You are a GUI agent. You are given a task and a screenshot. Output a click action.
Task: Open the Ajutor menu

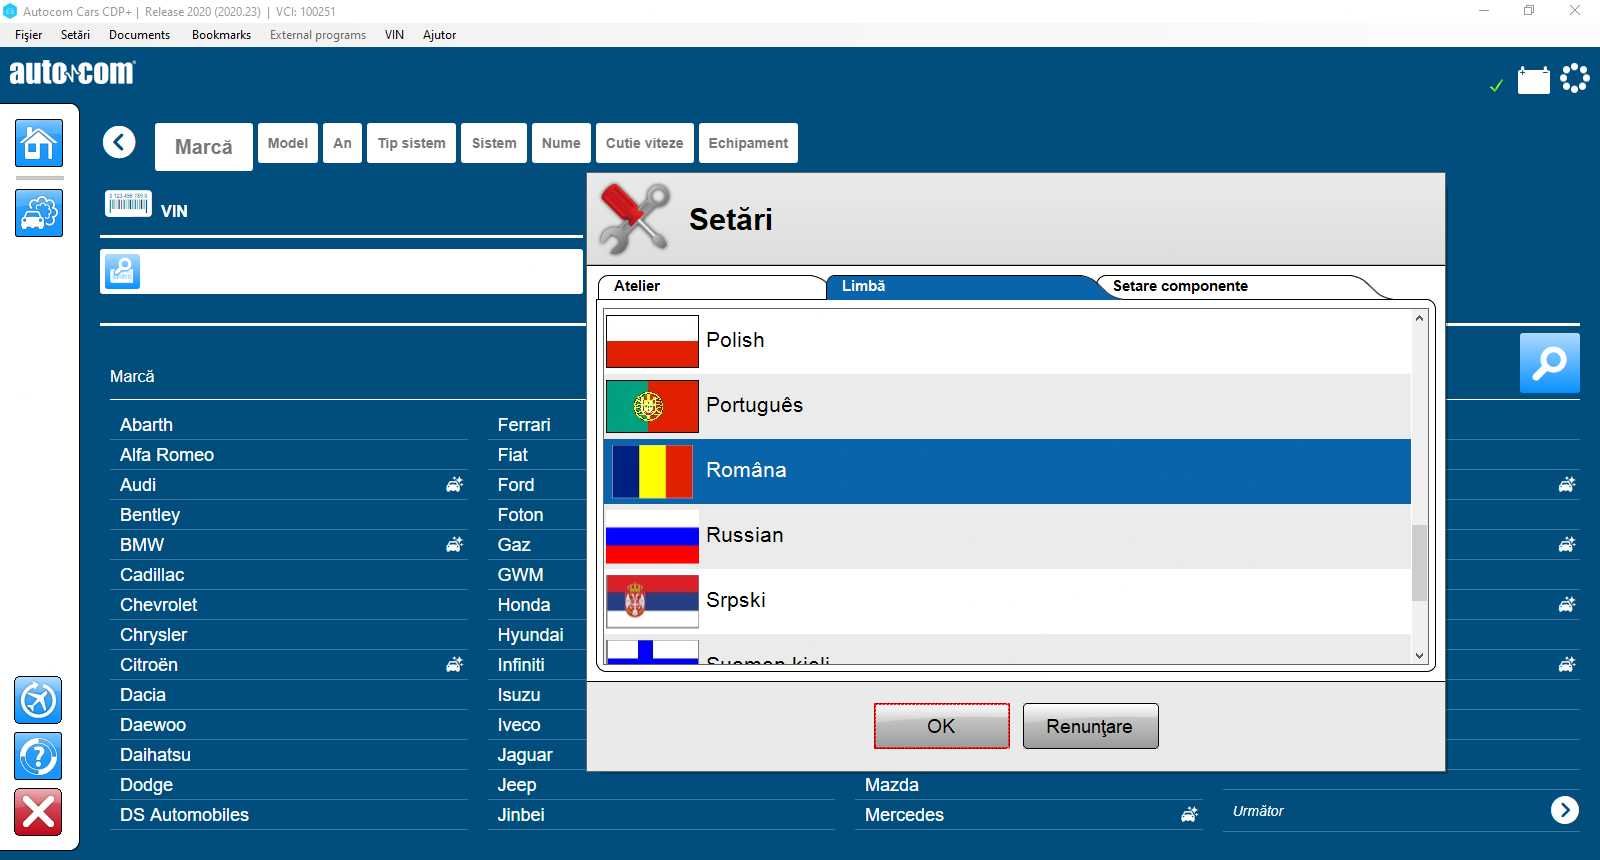coord(439,34)
